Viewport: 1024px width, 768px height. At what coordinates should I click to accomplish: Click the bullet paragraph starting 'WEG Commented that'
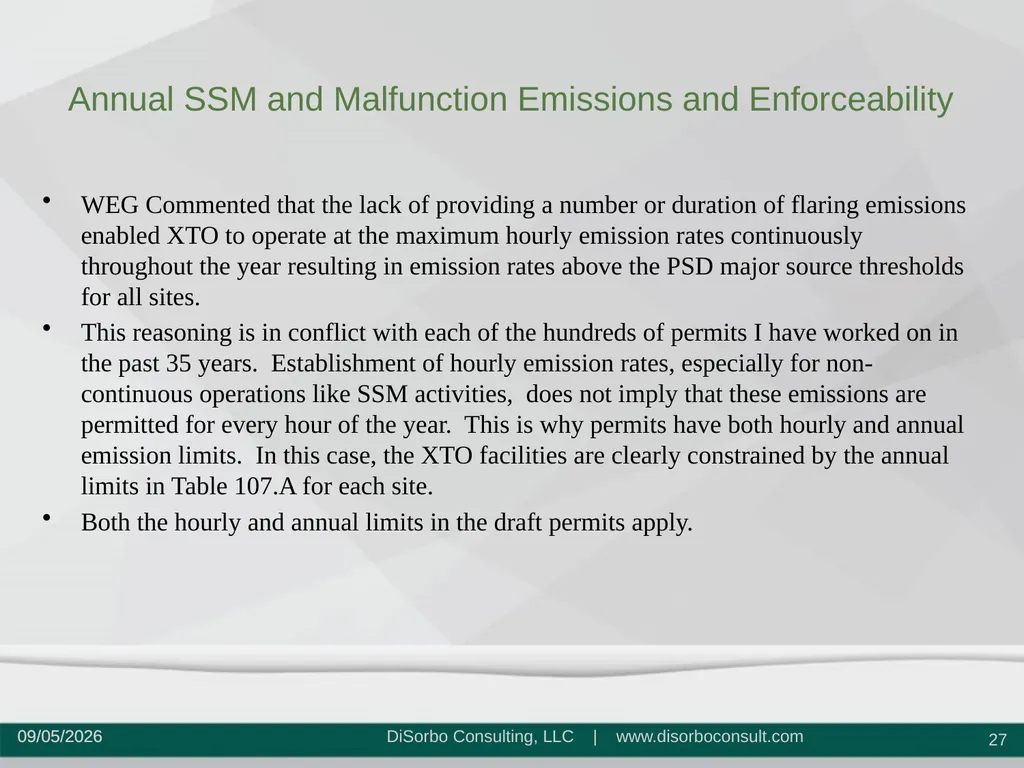[523, 251]
